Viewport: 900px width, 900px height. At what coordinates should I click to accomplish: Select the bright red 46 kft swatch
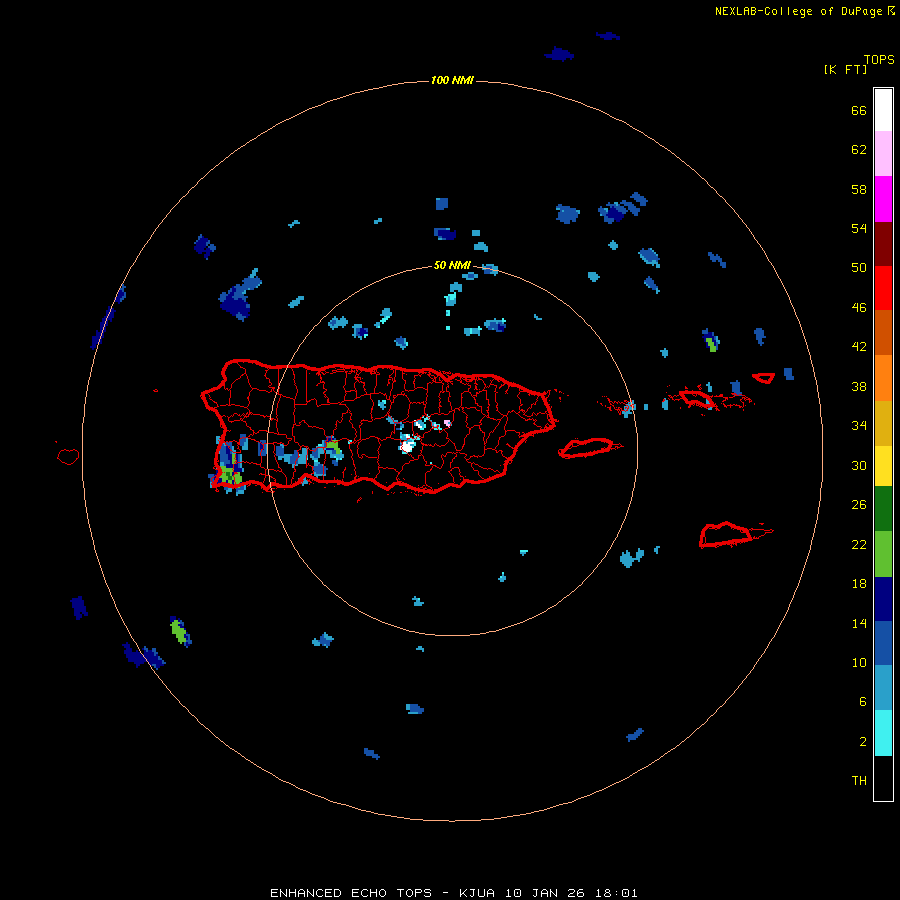pyautogui.click(x=883, y=288)
